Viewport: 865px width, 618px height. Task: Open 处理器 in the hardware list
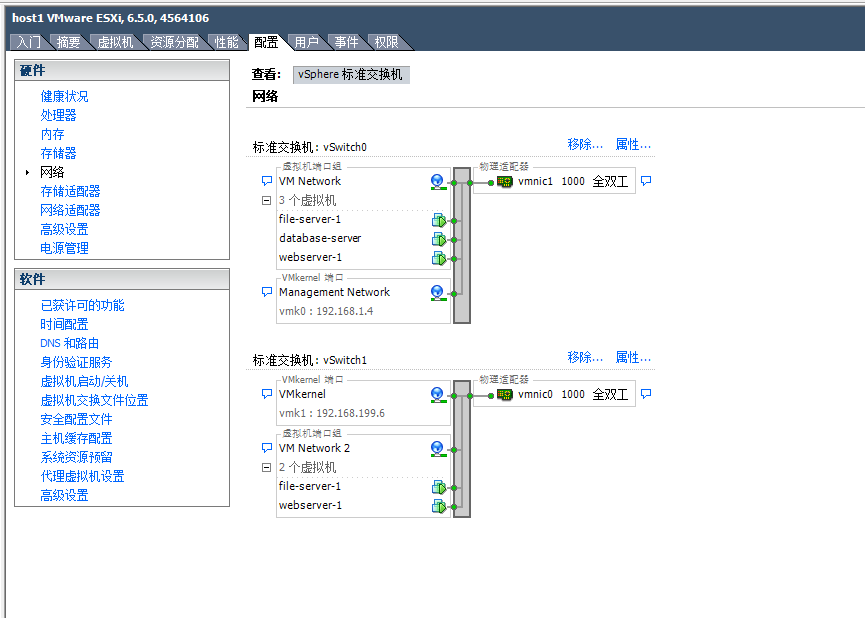click(58, 115)
